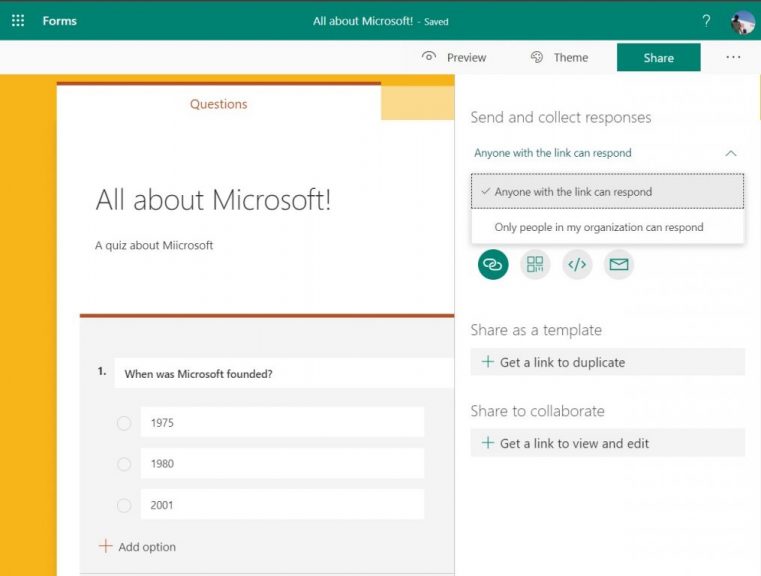Click the description 'A quiz about Miicrosoft'
Image resolution: width=761 pixels, height=576 pixels.
click(154, 246)
